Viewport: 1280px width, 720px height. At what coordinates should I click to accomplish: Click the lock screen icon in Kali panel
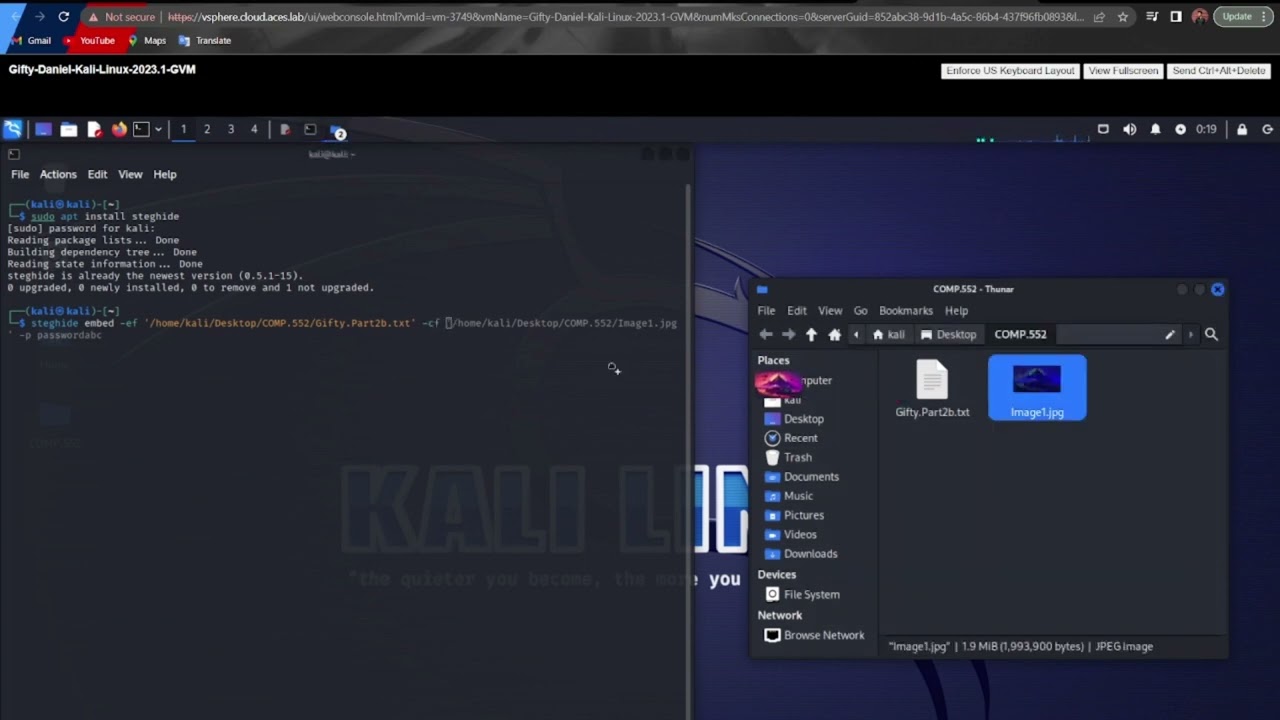1242,129
